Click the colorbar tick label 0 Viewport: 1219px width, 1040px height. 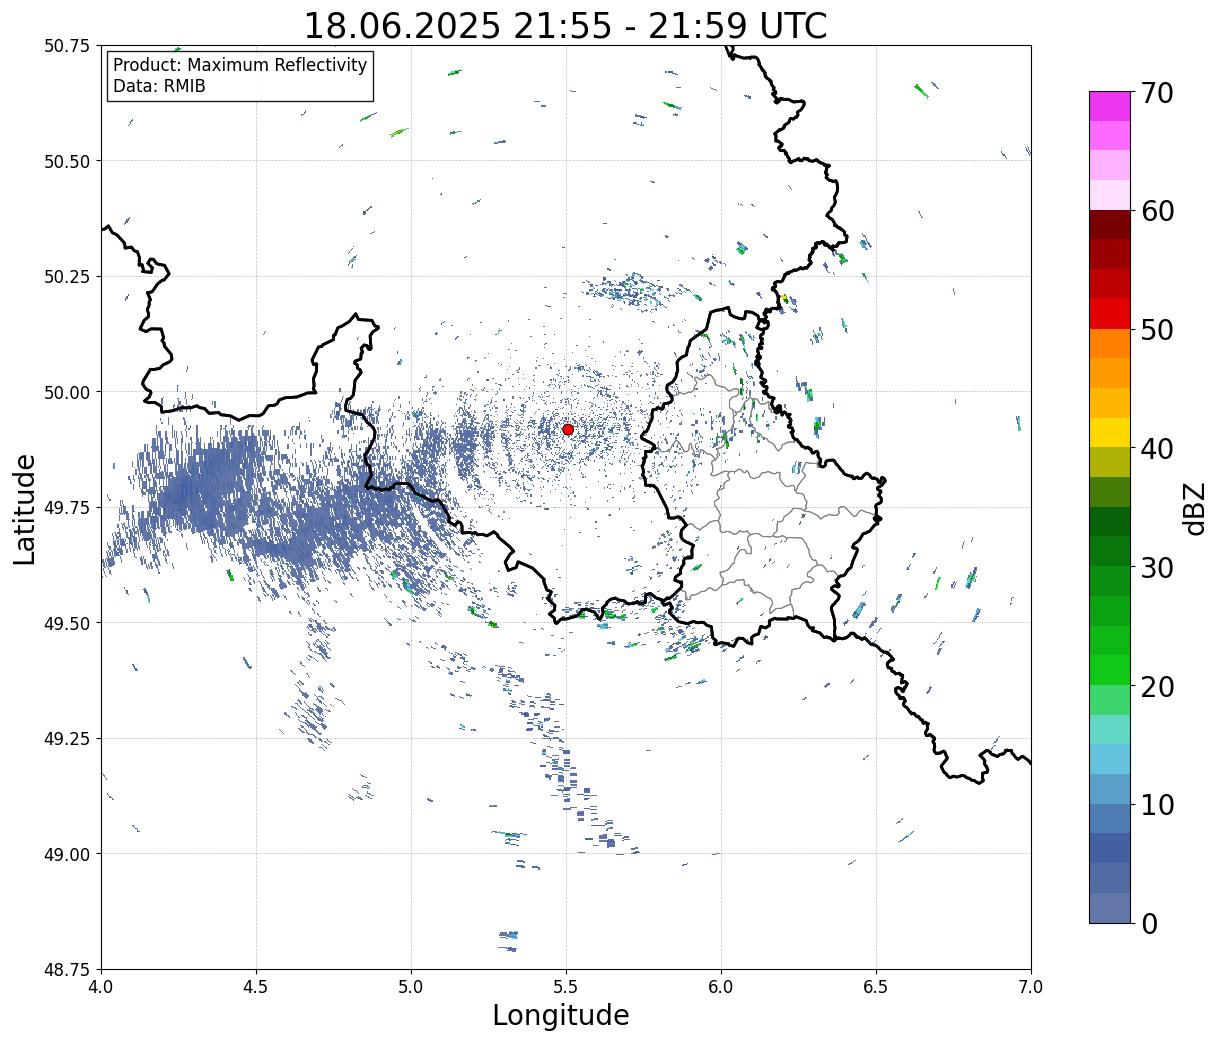coord(1149,923)
